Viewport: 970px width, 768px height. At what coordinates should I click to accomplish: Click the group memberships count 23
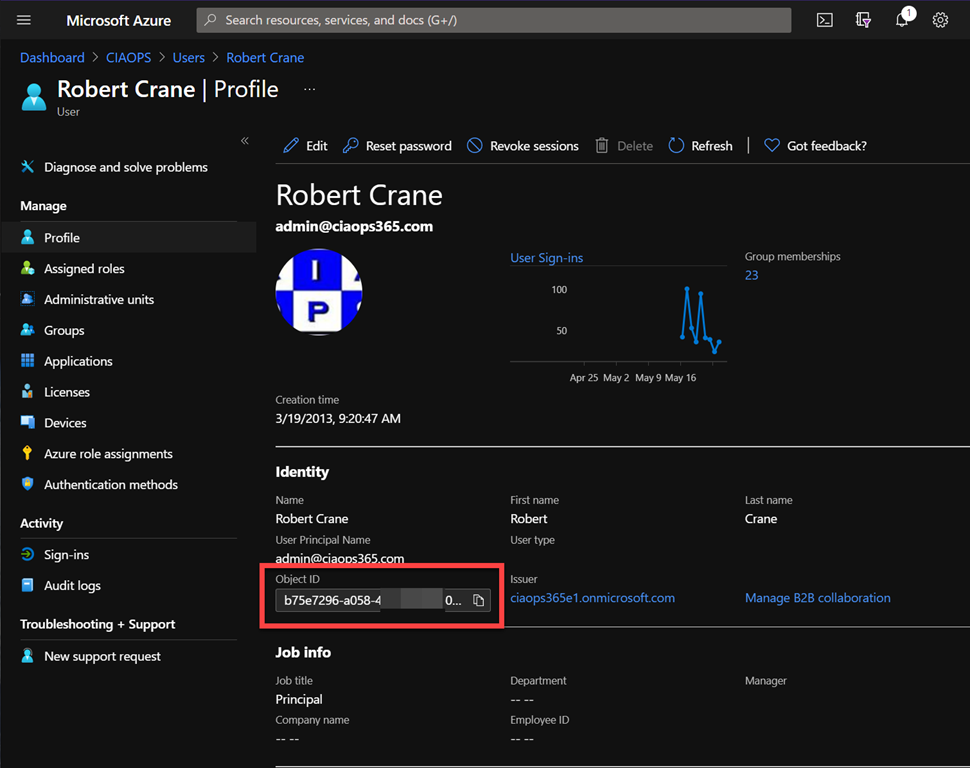click(752, 275)
